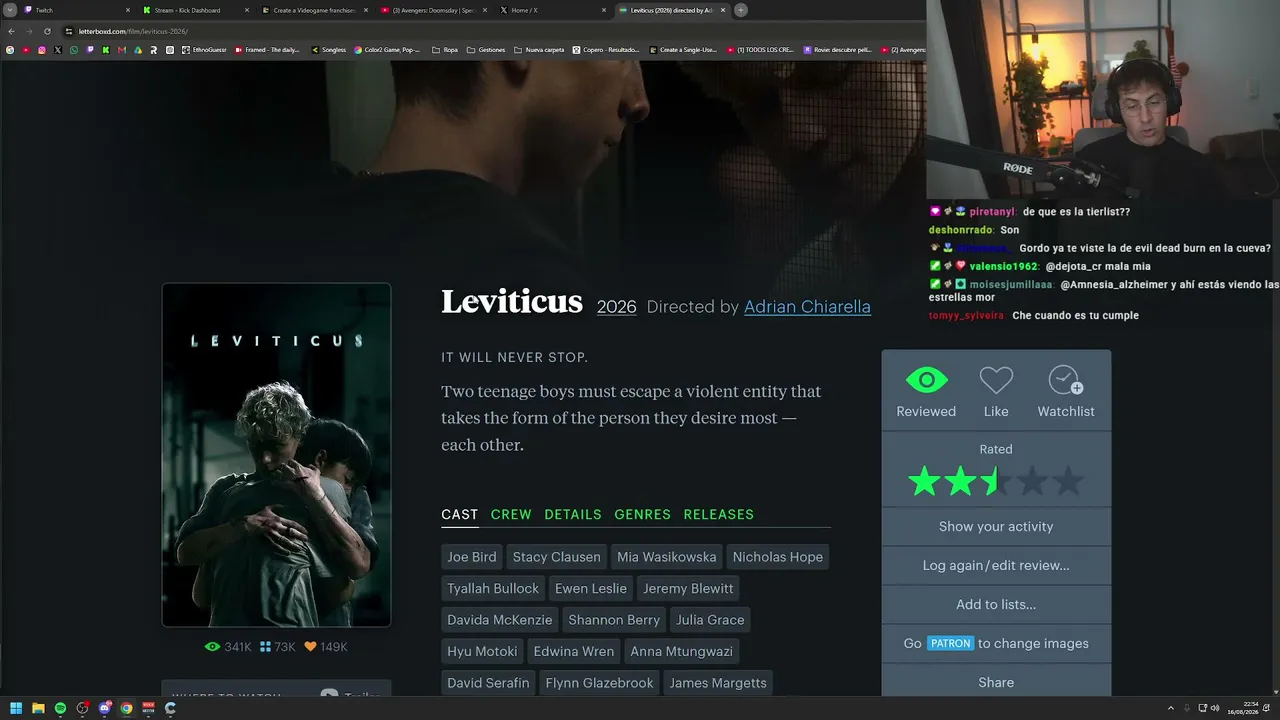This screenshot has height=720, width=1280.
Task: Switch to the Genres tab
Action: coord(643,514)
